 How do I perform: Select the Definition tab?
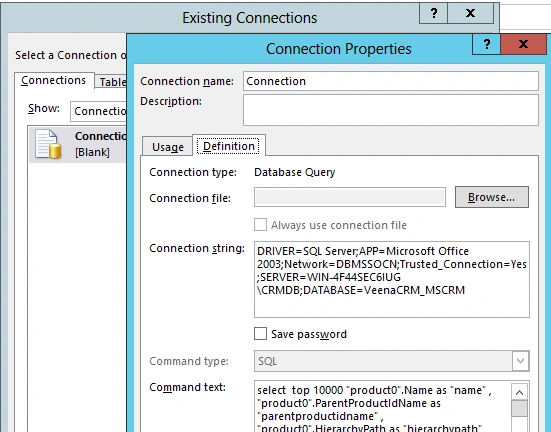[x=229, y=146]
